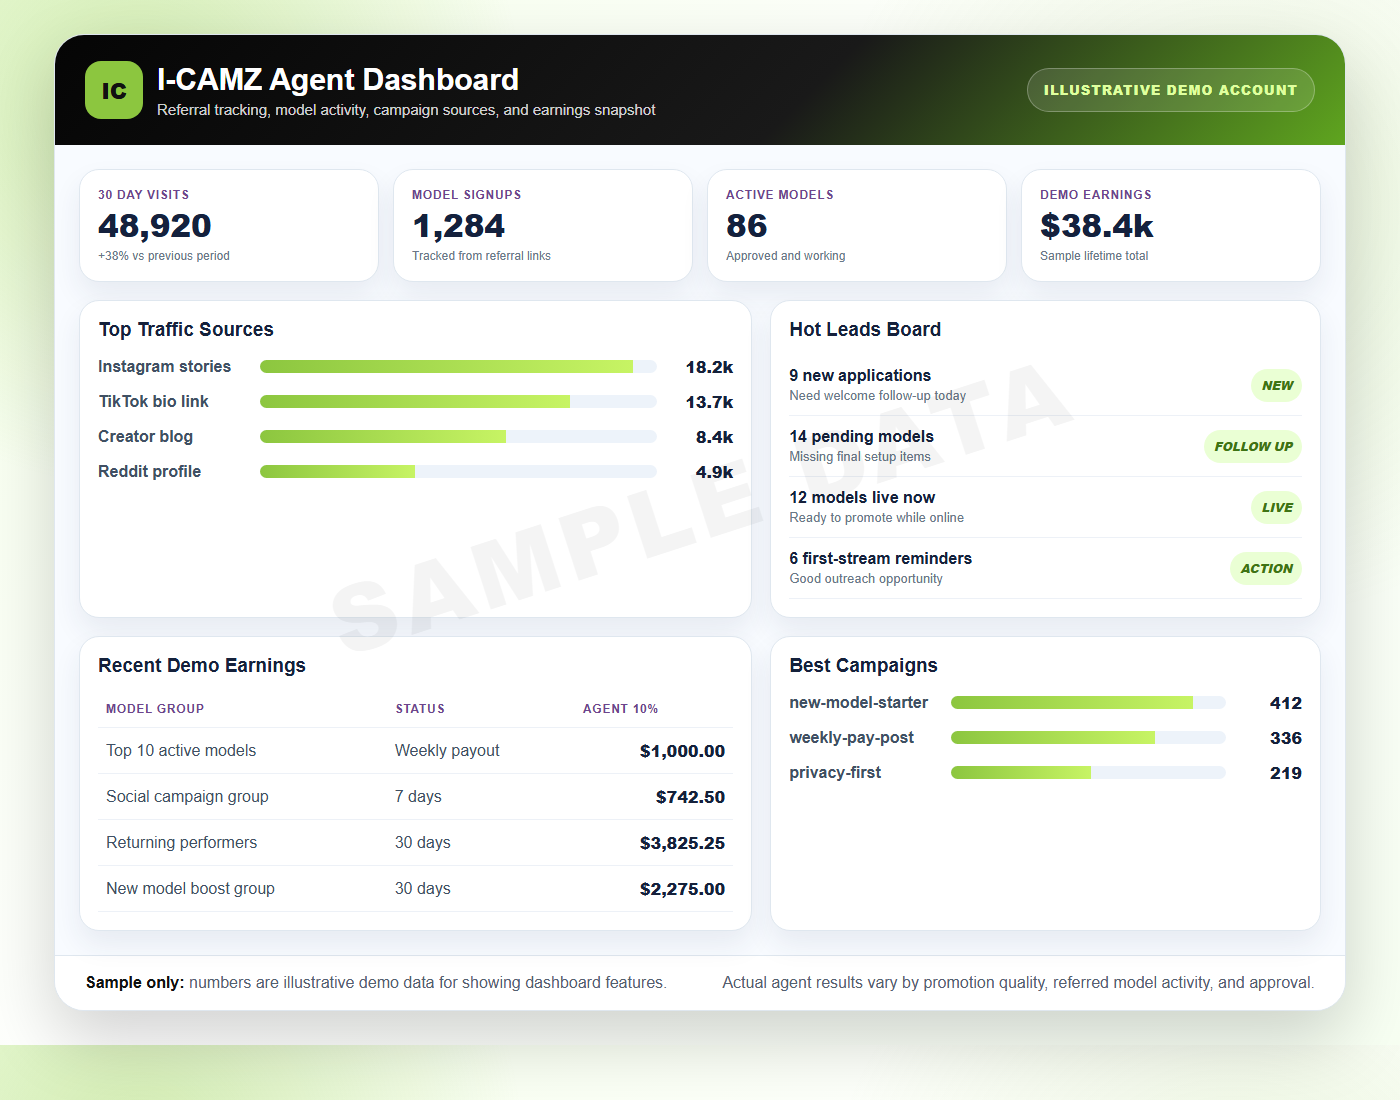Viewport: 1400px width, 1100px height.
Task: Click 'Tracked from referral links' caption
Action: click(481, 256)
